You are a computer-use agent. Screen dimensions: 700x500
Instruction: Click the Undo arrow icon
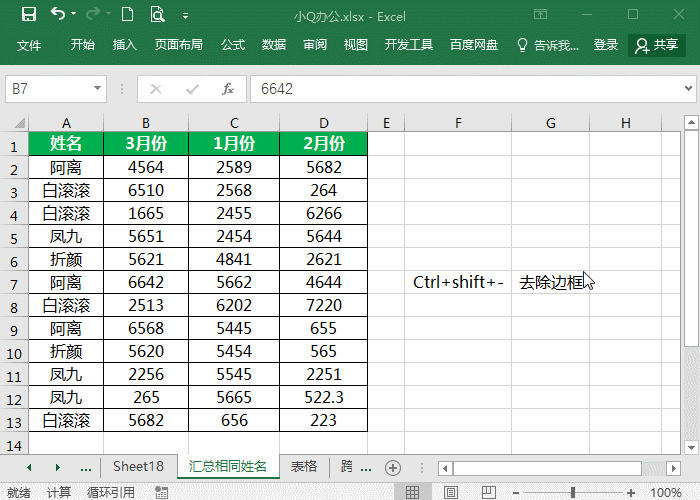point(58,14)
